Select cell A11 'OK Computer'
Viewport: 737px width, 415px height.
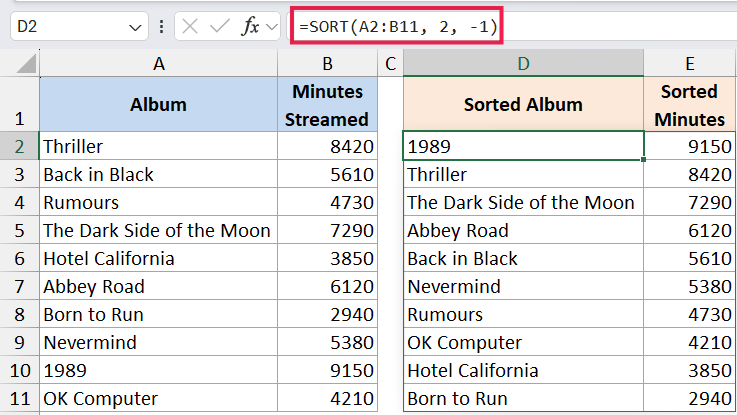pyautogui.click(x=159, y=398)
